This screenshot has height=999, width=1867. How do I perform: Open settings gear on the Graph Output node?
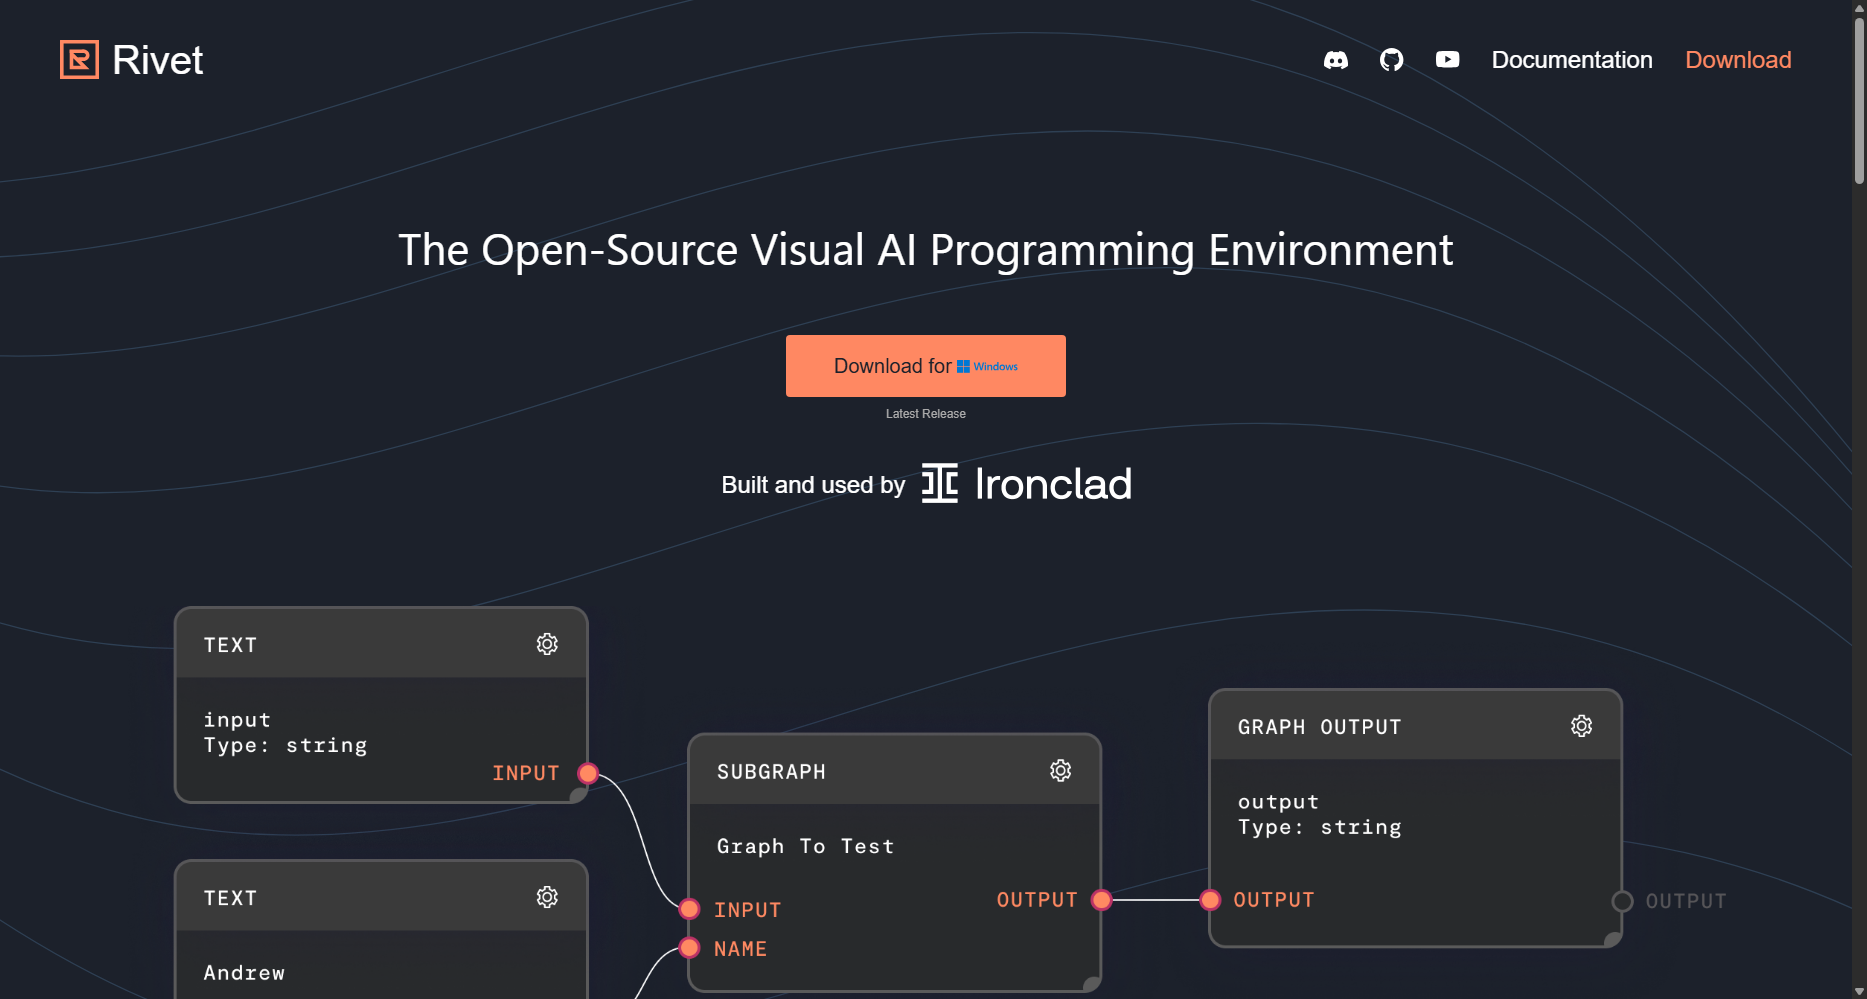pyautogui.click(x=1581, y=726)
